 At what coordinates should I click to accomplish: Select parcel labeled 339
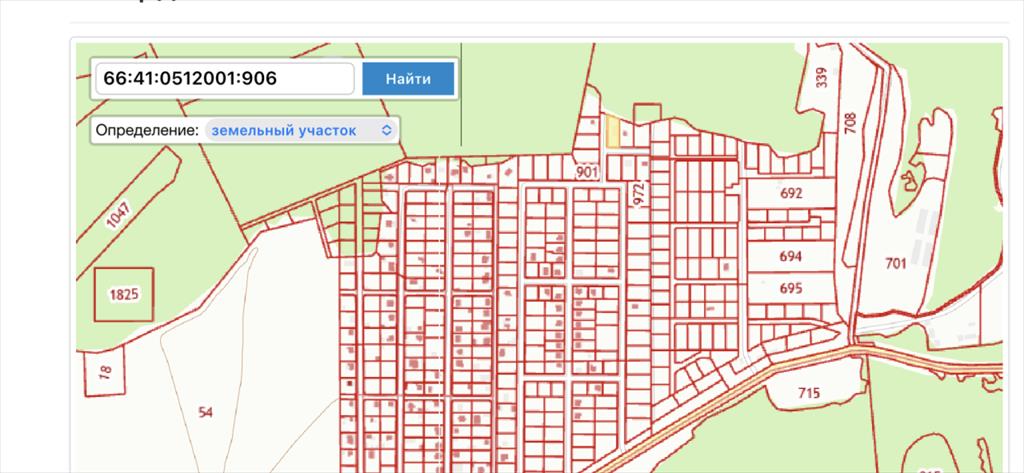[x=822, y=78]
